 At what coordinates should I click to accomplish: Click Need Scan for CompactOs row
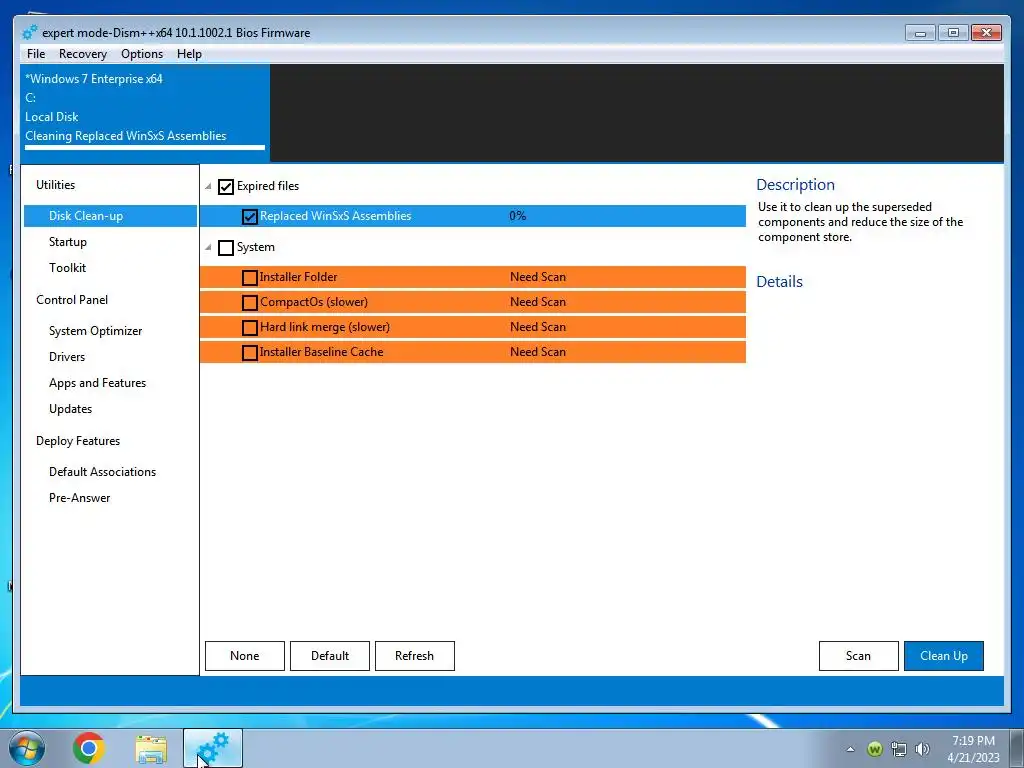538,302
